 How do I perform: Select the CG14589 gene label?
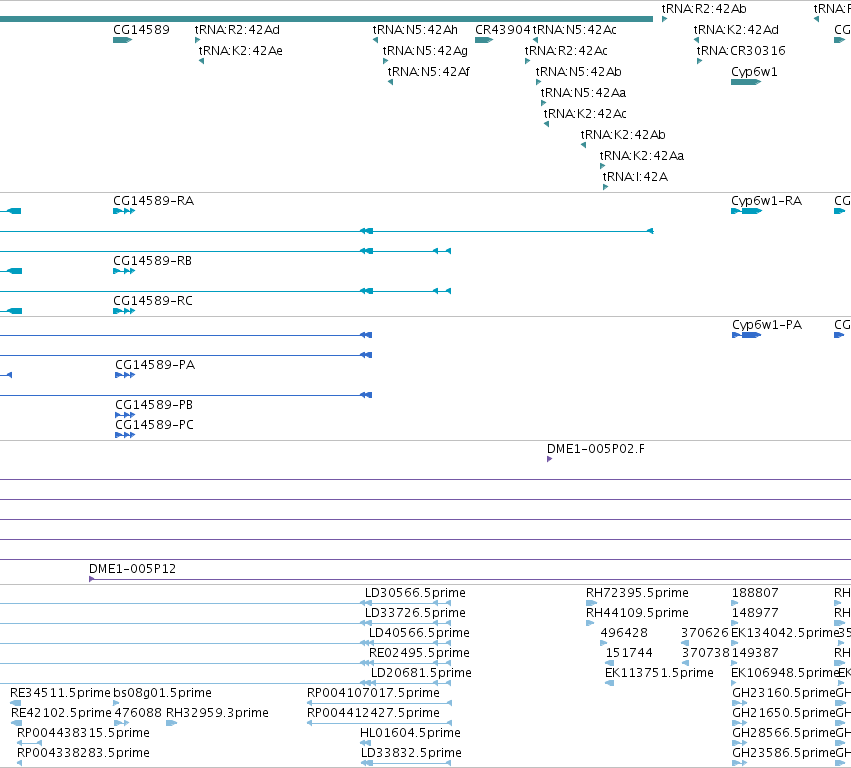tap(141, 30)
